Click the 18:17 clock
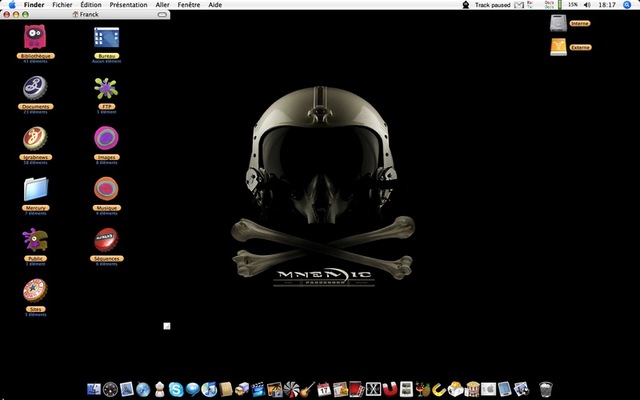This screenshot has width=640, height=400. (x=607, y=5)
